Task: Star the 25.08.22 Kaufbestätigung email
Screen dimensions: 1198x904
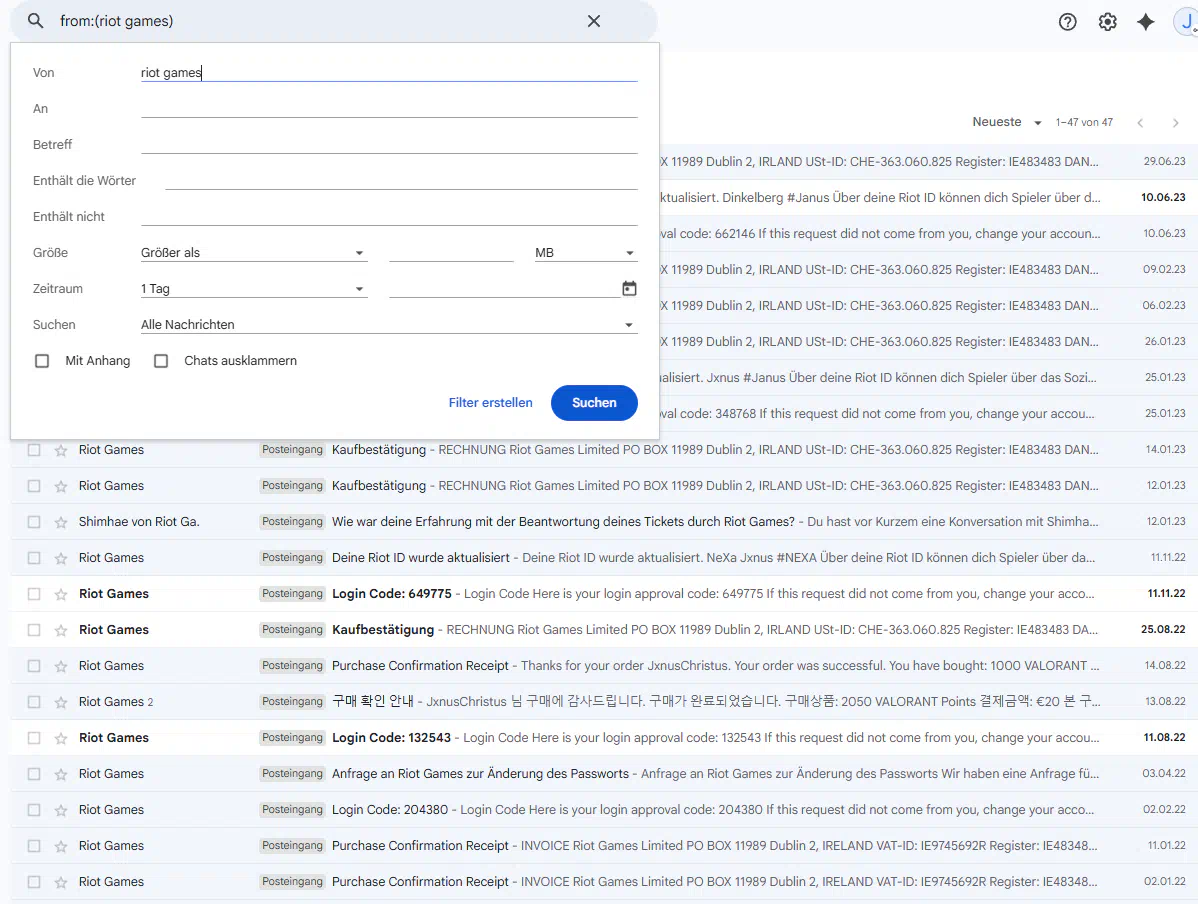Action: [61, 630]
